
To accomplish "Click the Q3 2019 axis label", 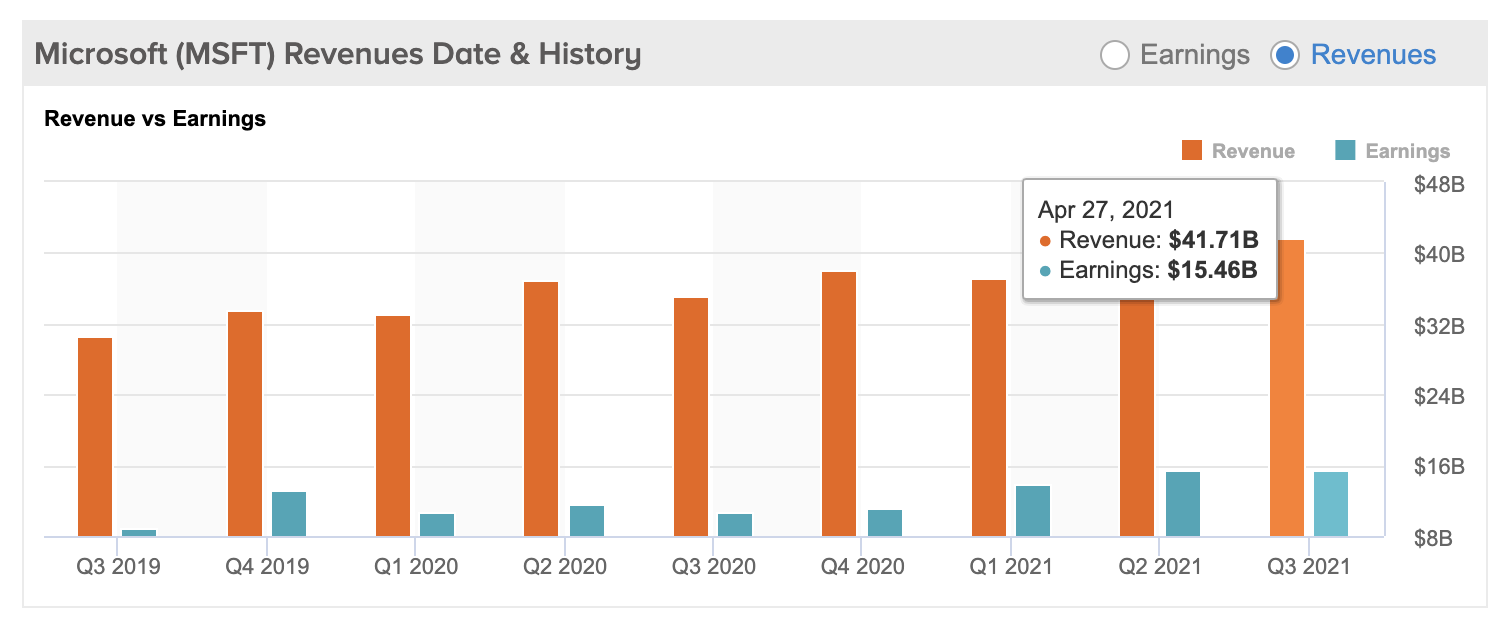I will pyautogui.click(x=118, y=566).
